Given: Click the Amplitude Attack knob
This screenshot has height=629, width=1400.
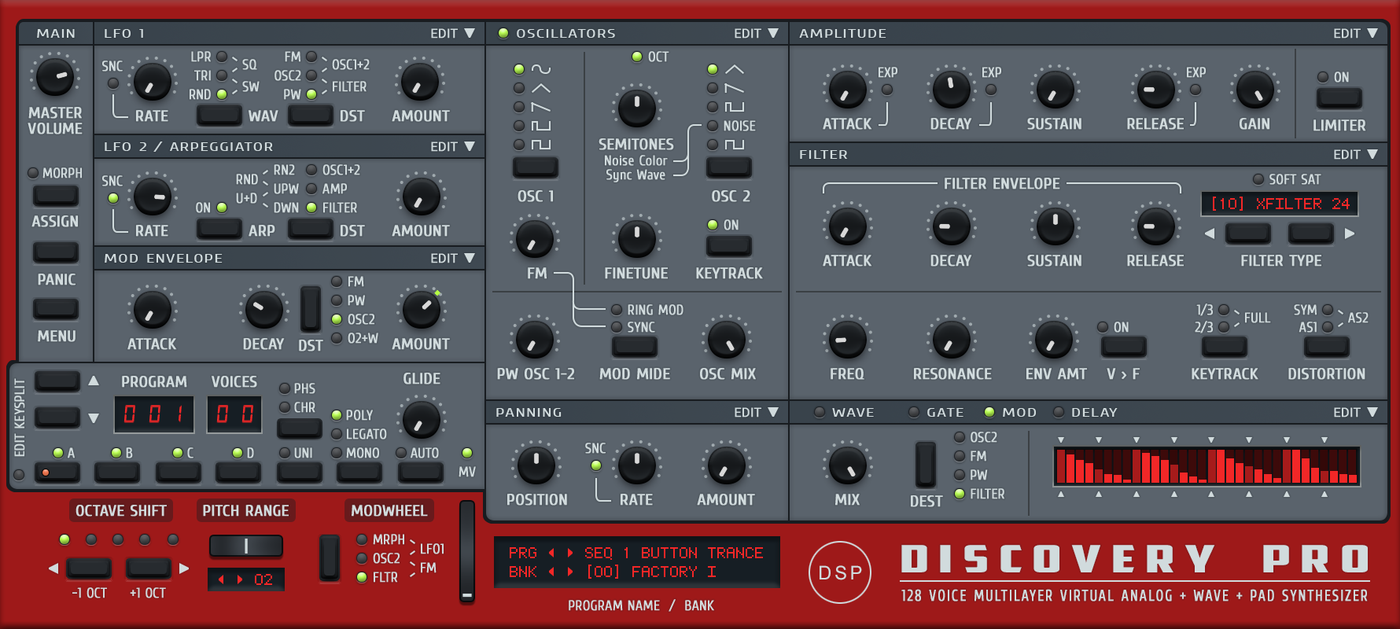Looking at the screenshot, I should (x=847, y=89).
